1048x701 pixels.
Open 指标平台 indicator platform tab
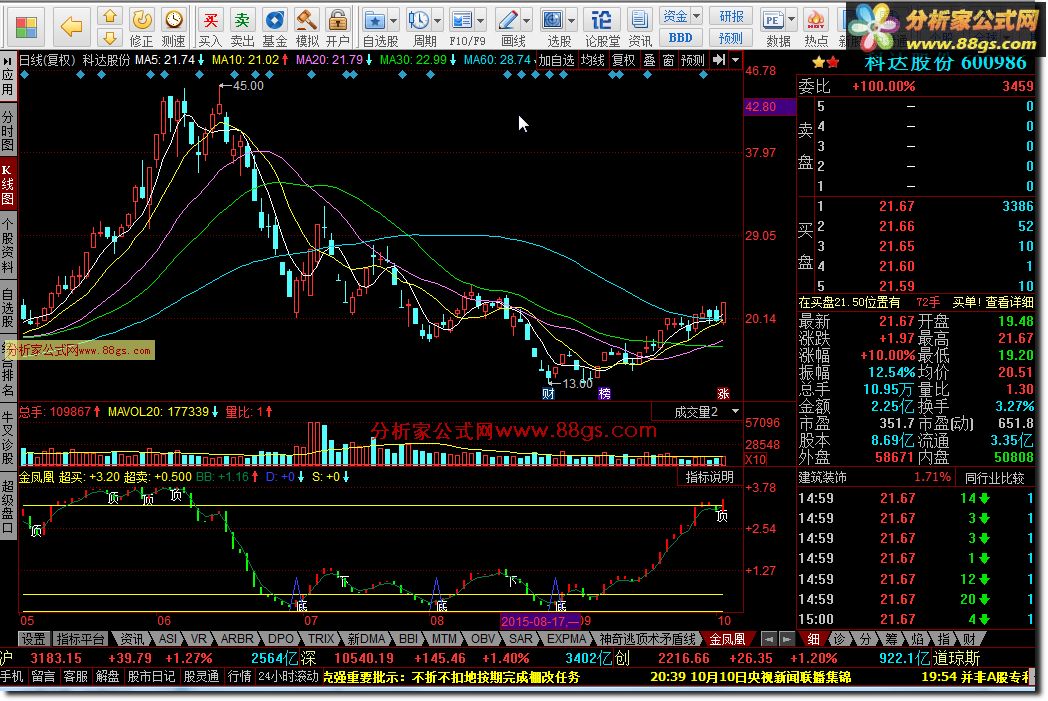80,640
